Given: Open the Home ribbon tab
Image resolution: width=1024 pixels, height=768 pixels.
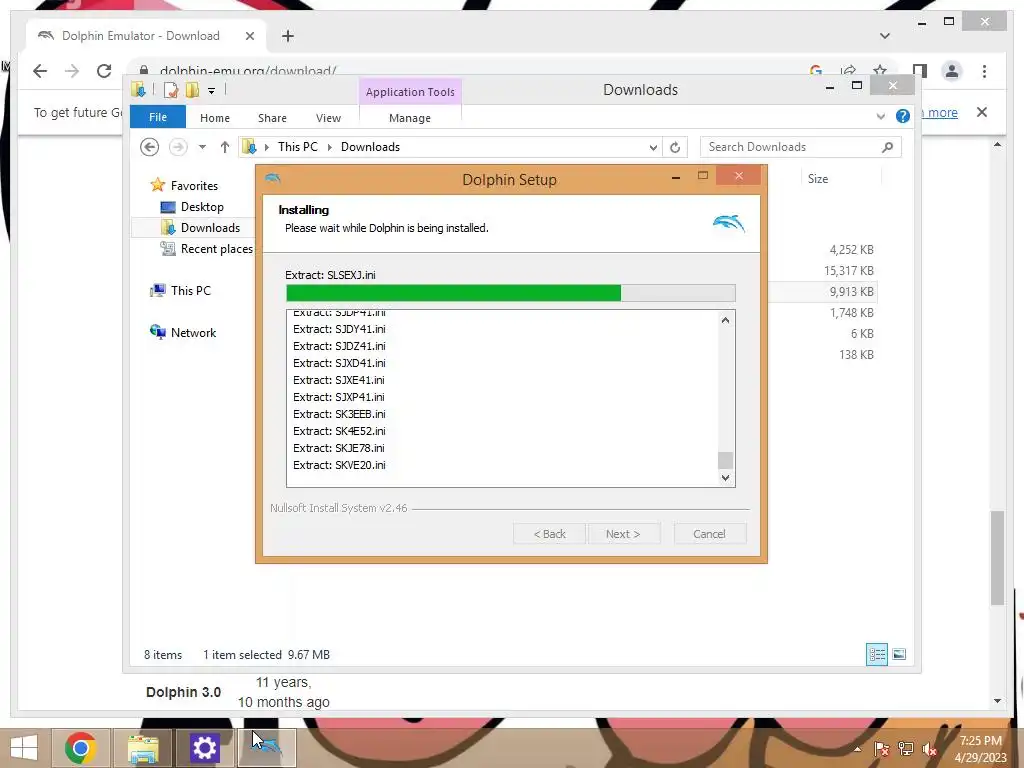Looking at the screenshot, I should [x=215, y=118].
